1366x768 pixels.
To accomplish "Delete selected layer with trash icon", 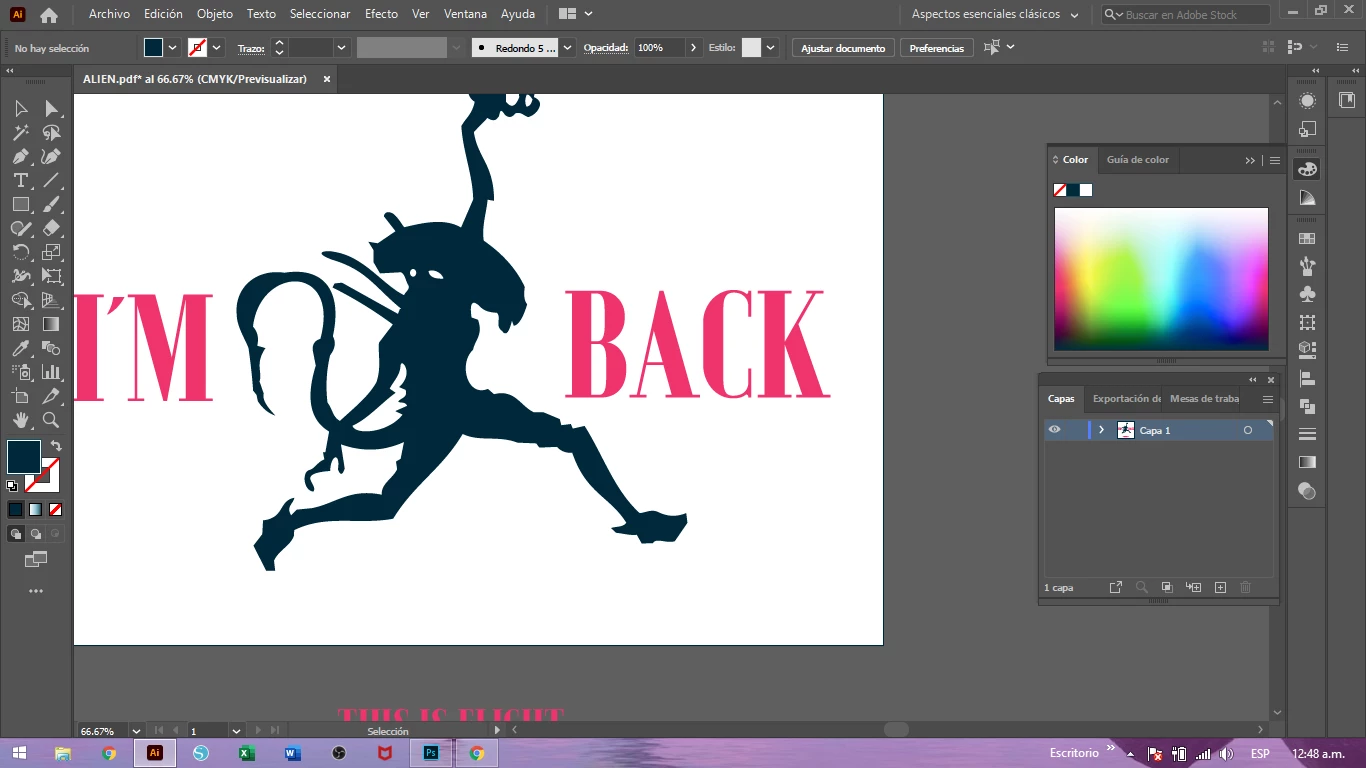I will tap(1246, 588).
